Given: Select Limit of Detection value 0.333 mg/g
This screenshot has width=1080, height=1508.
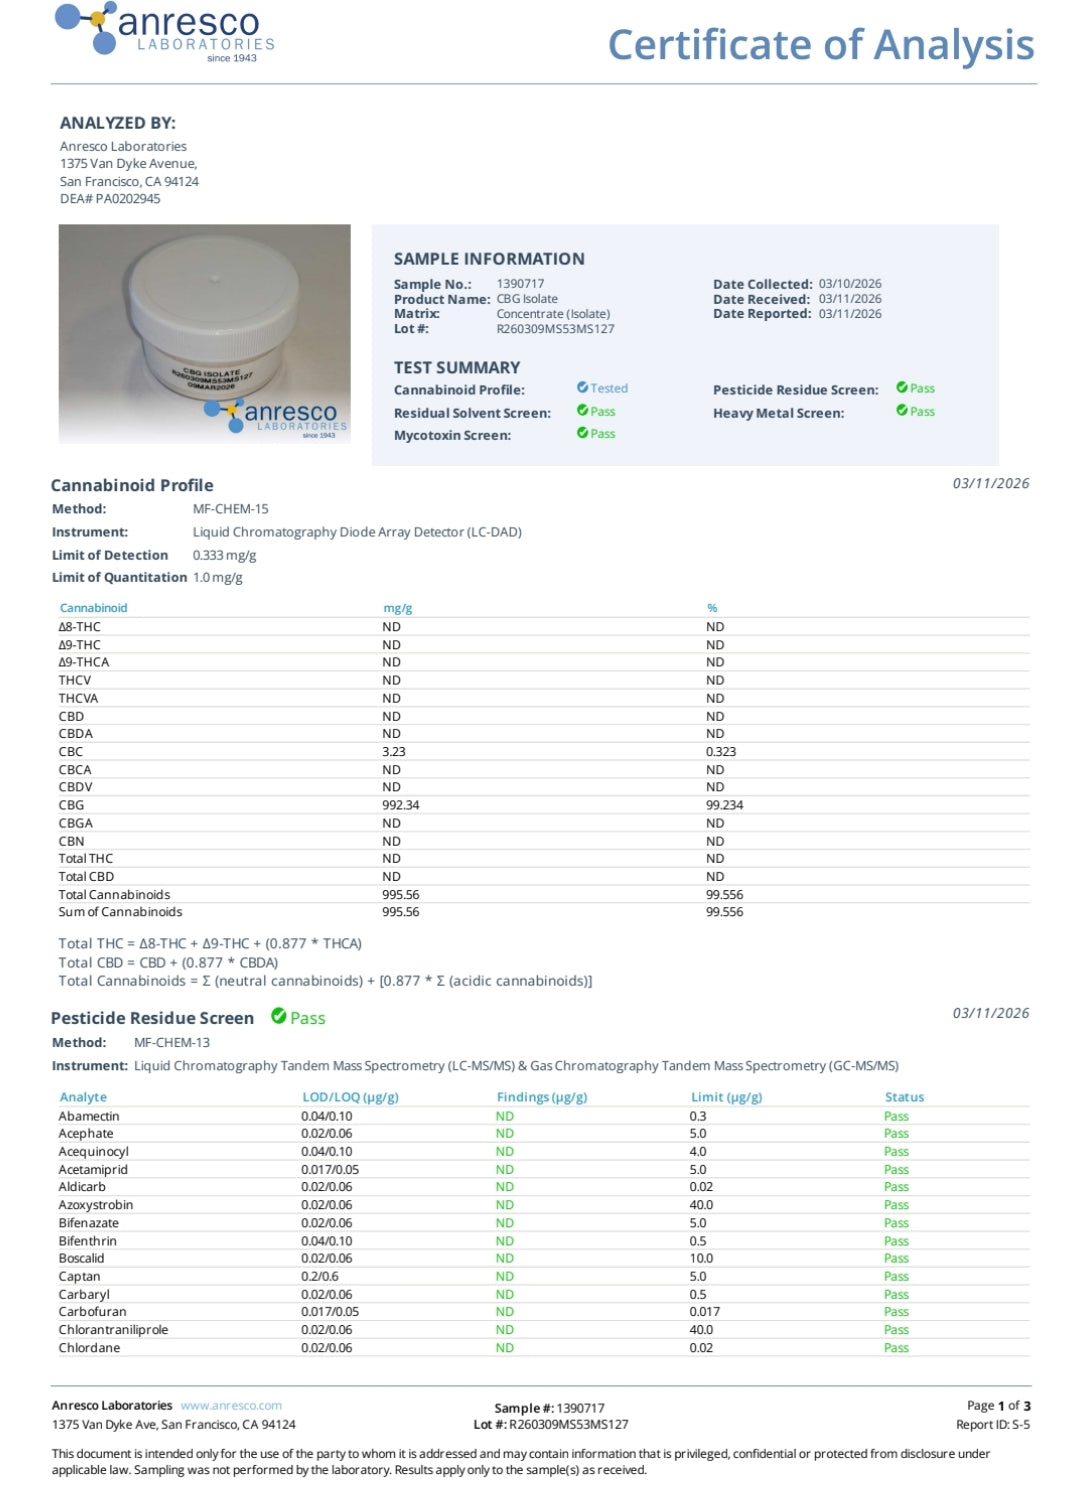Looking at the screenshot, I should pyautogui.click(x=224, y=555).
